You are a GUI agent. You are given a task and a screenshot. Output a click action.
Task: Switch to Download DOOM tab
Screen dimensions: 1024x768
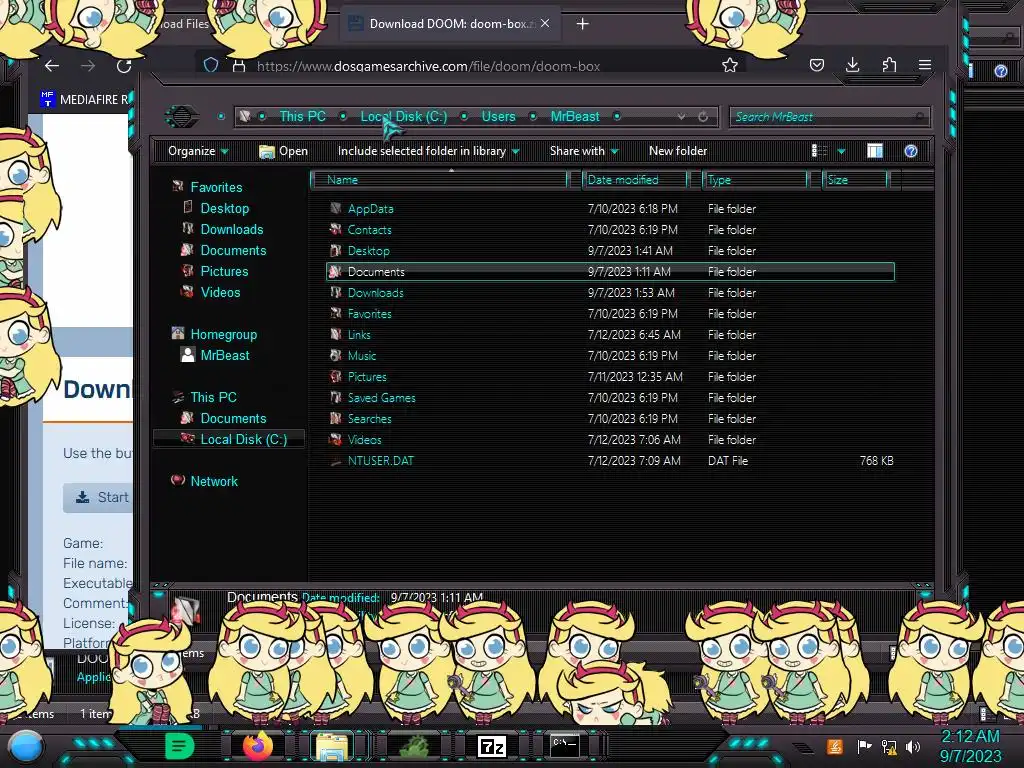(x=451, y=24)
